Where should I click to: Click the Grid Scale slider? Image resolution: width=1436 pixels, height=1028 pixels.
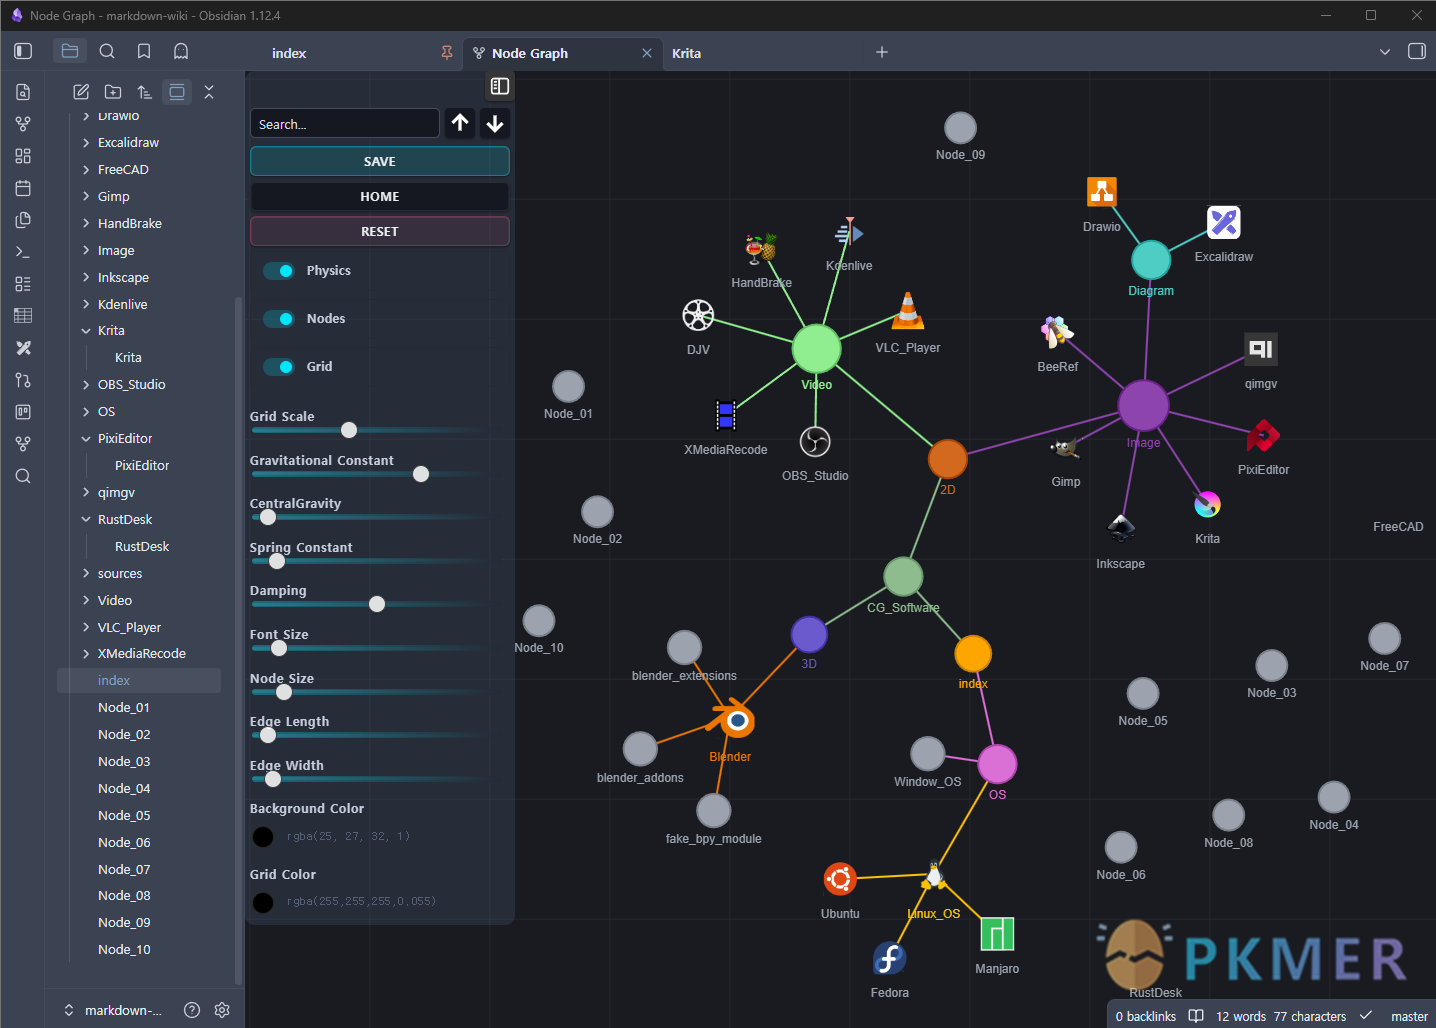(370, 430)
